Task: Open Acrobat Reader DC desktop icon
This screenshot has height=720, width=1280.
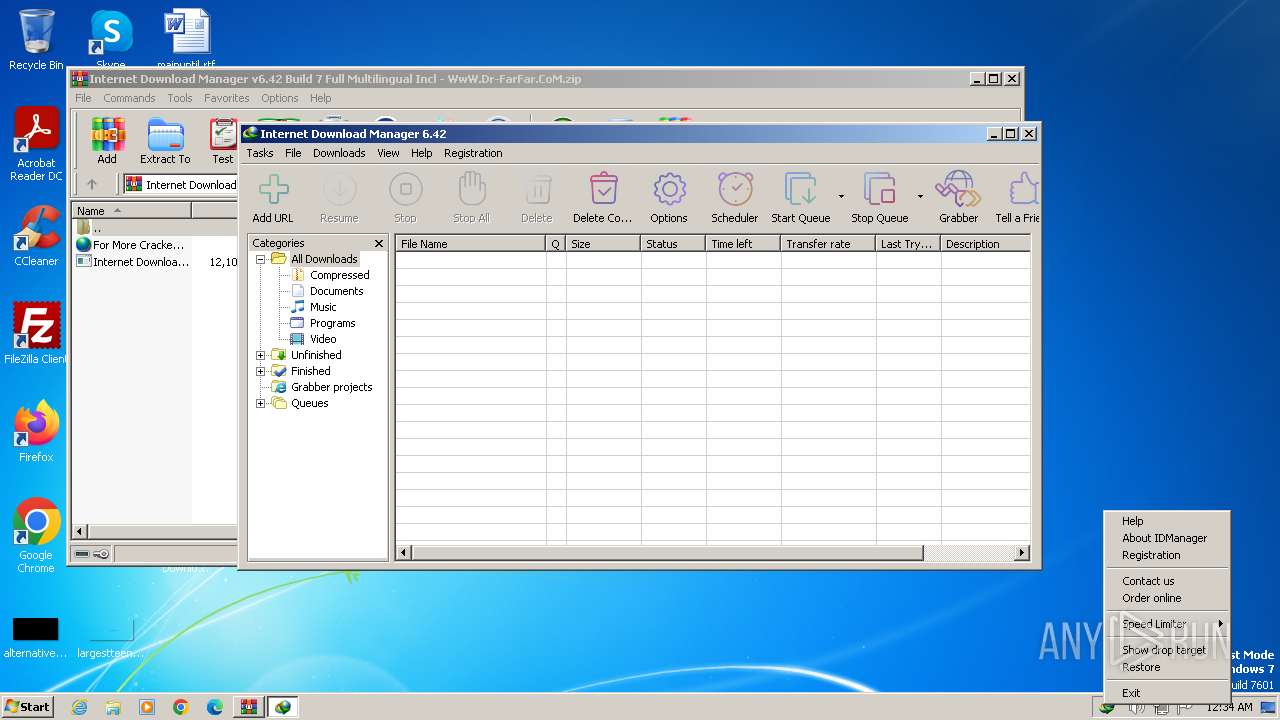Action: point(36,145)
